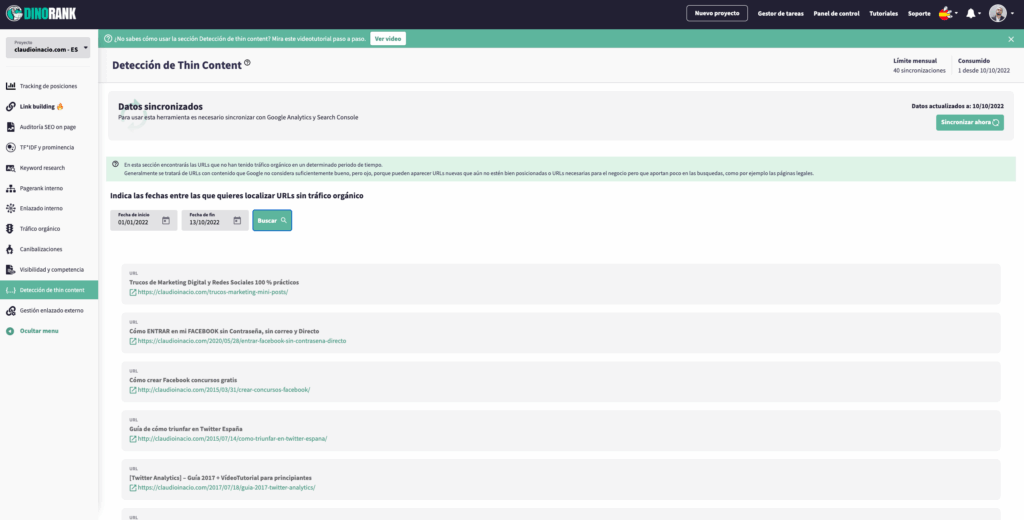Click Ocultar menu text
The image size is (1024, 520).
click(x=39, y=331)
